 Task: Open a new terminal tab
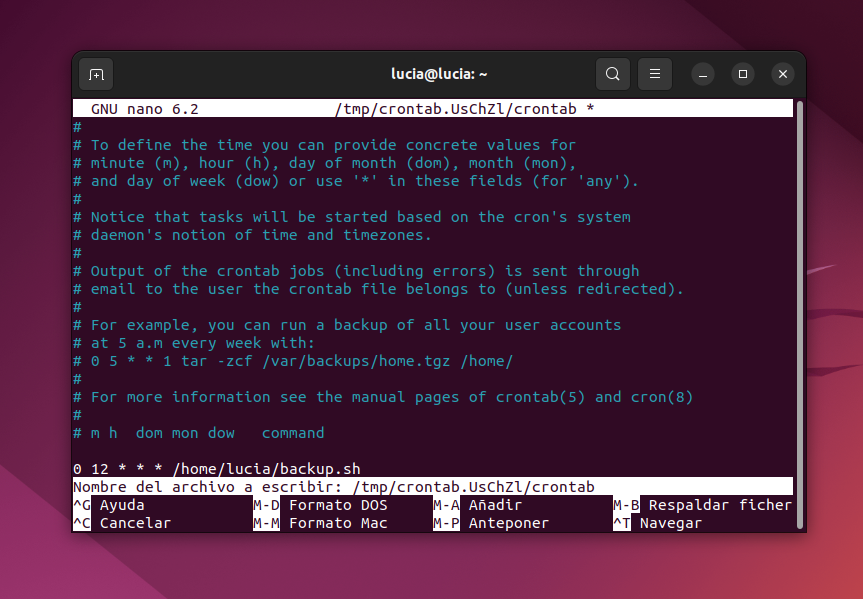click(x=96, y=73)
